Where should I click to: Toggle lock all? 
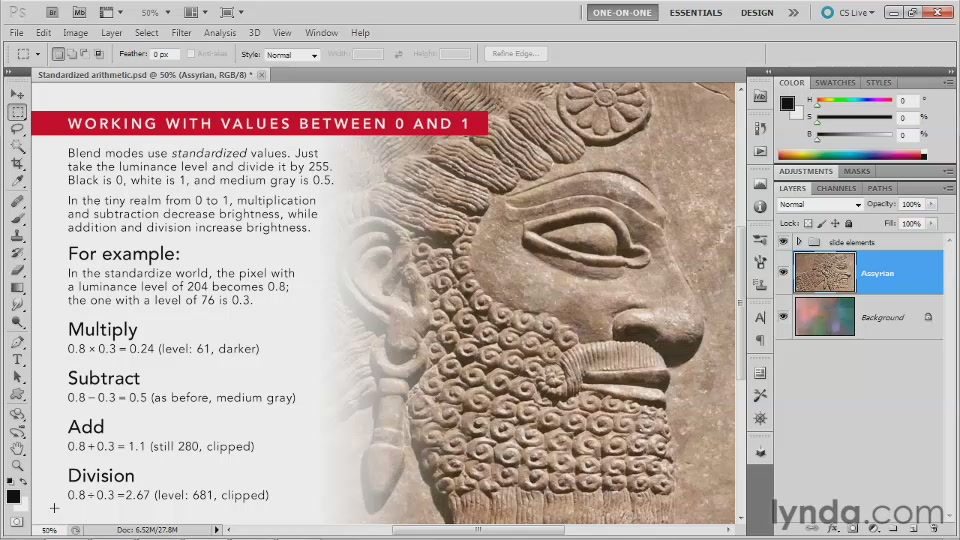coord(849,223)
